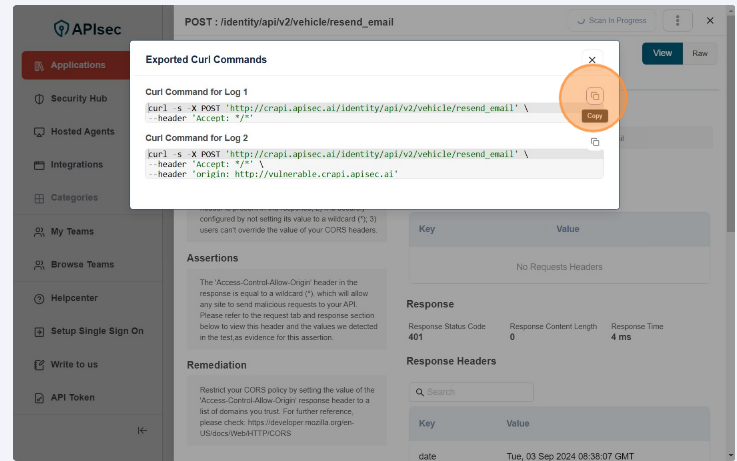Click the Setup Single Sign On icon
This screenshot has width=737, height=461.
39,331
